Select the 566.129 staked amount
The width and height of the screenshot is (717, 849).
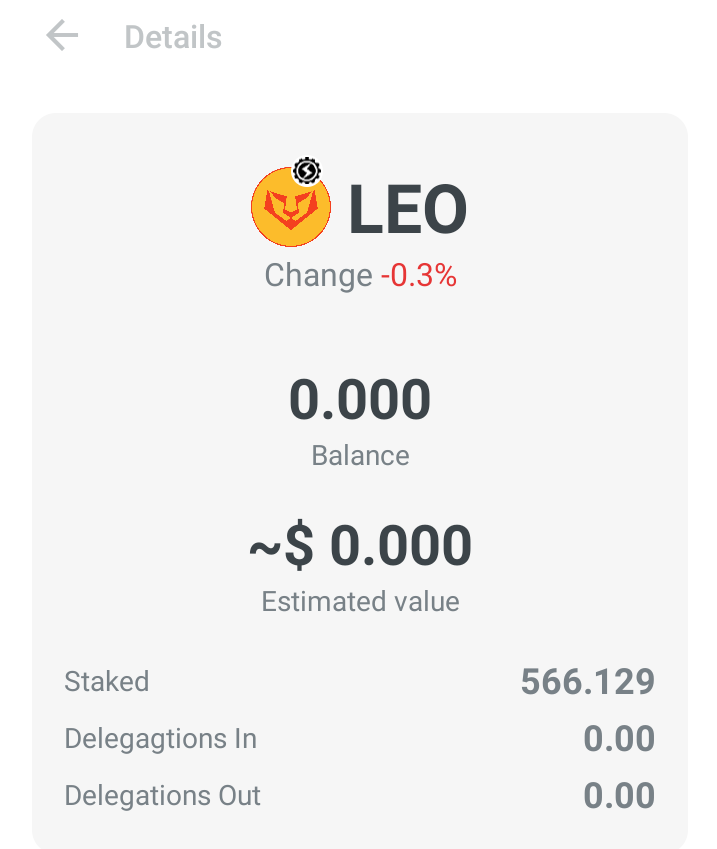(x=588, y=682)
